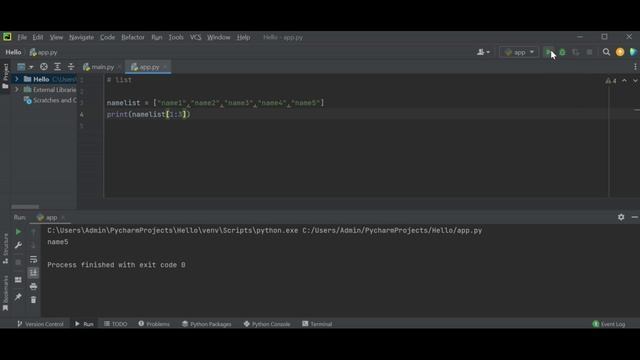The height and width of the screenshot is (360, 640).
Task: Open Problems tool window
Action: click(154, 324)
